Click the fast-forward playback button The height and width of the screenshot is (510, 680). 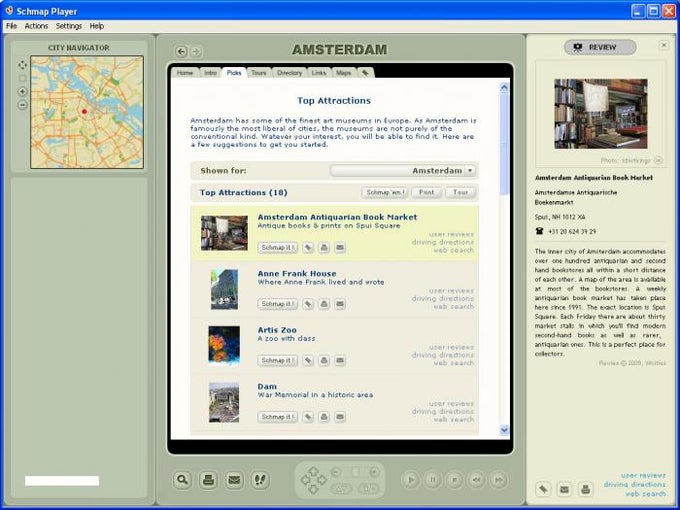(x=499, y=480)
